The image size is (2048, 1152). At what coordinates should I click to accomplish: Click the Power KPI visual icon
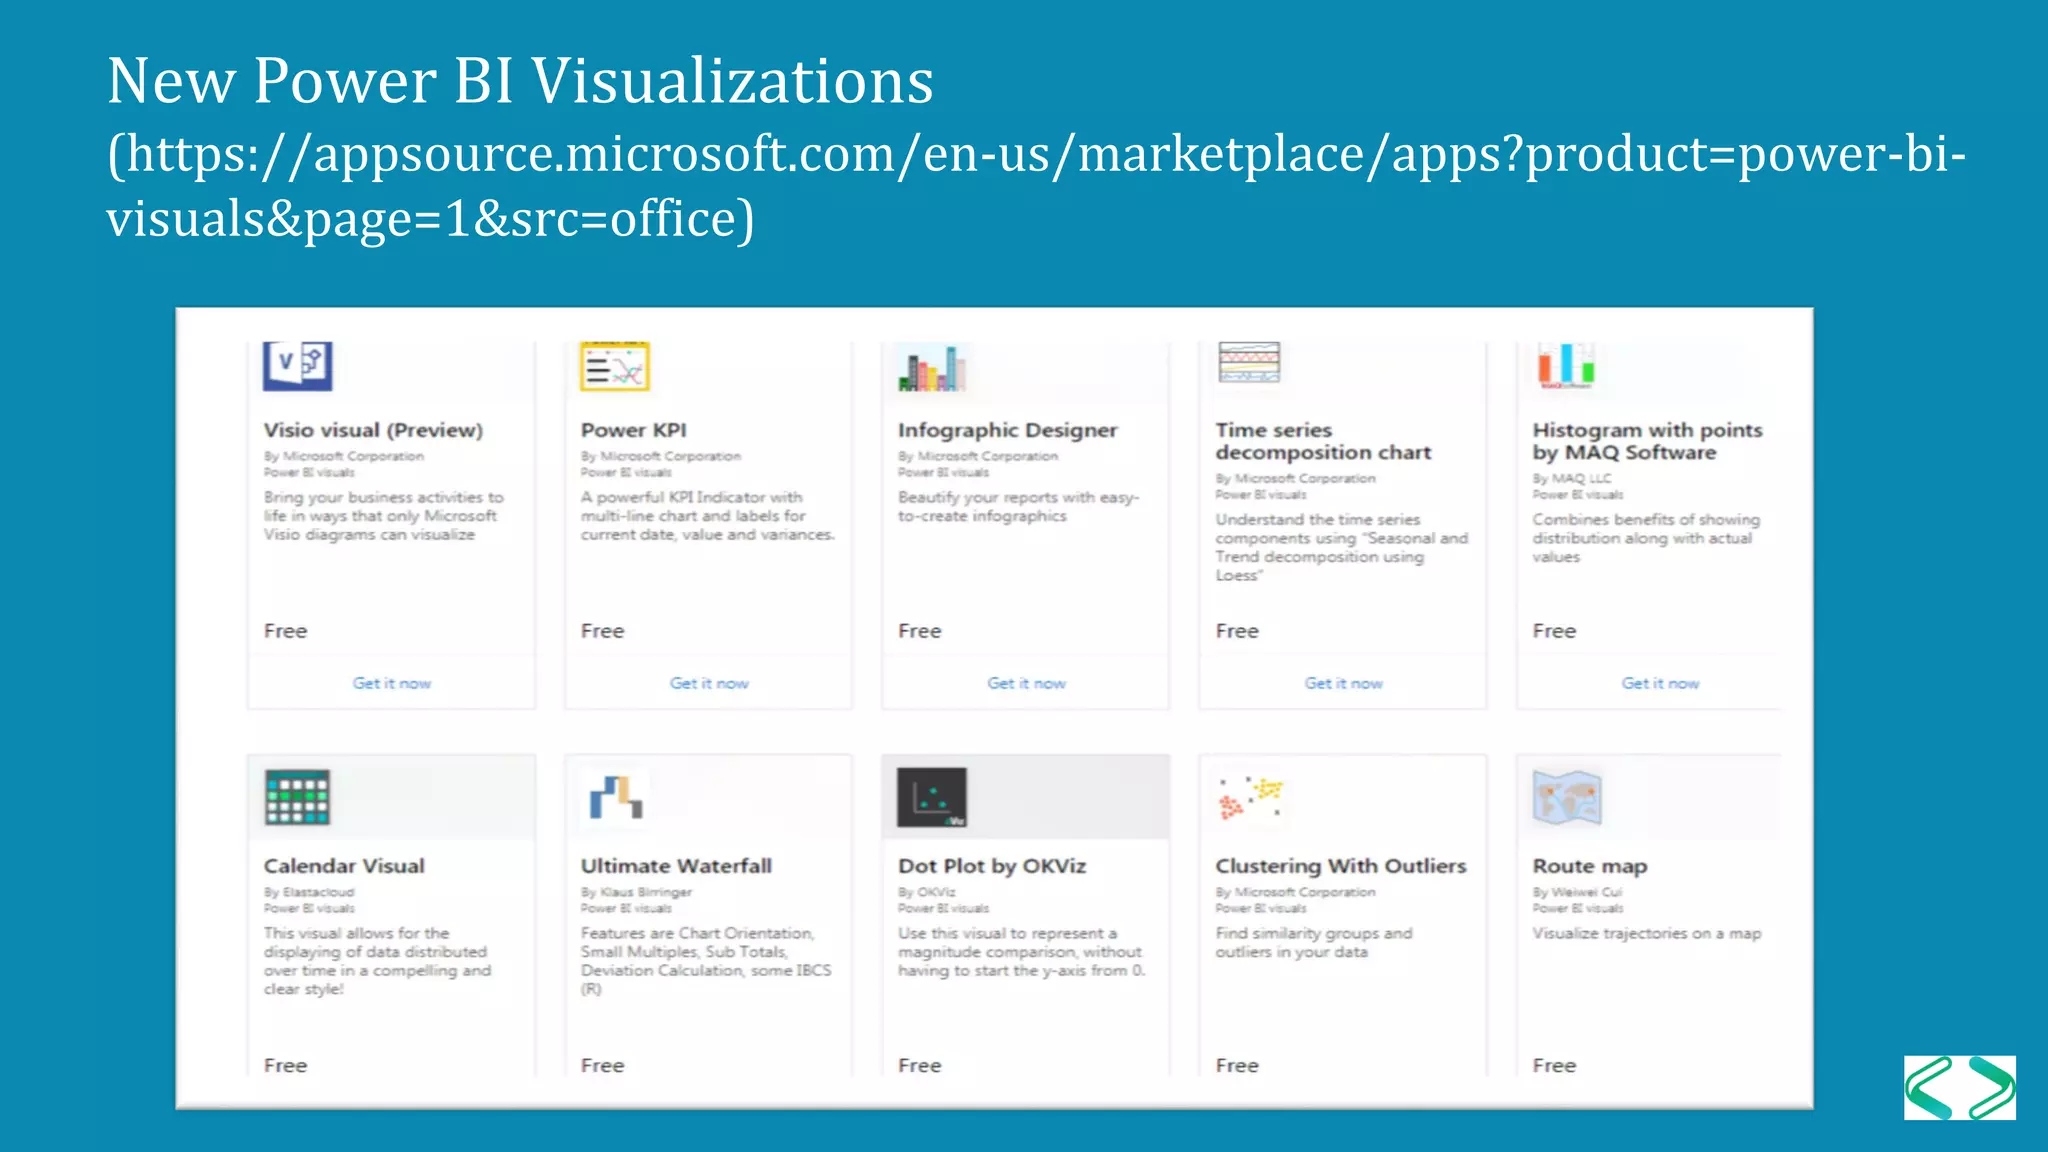[x=614, y=366]
